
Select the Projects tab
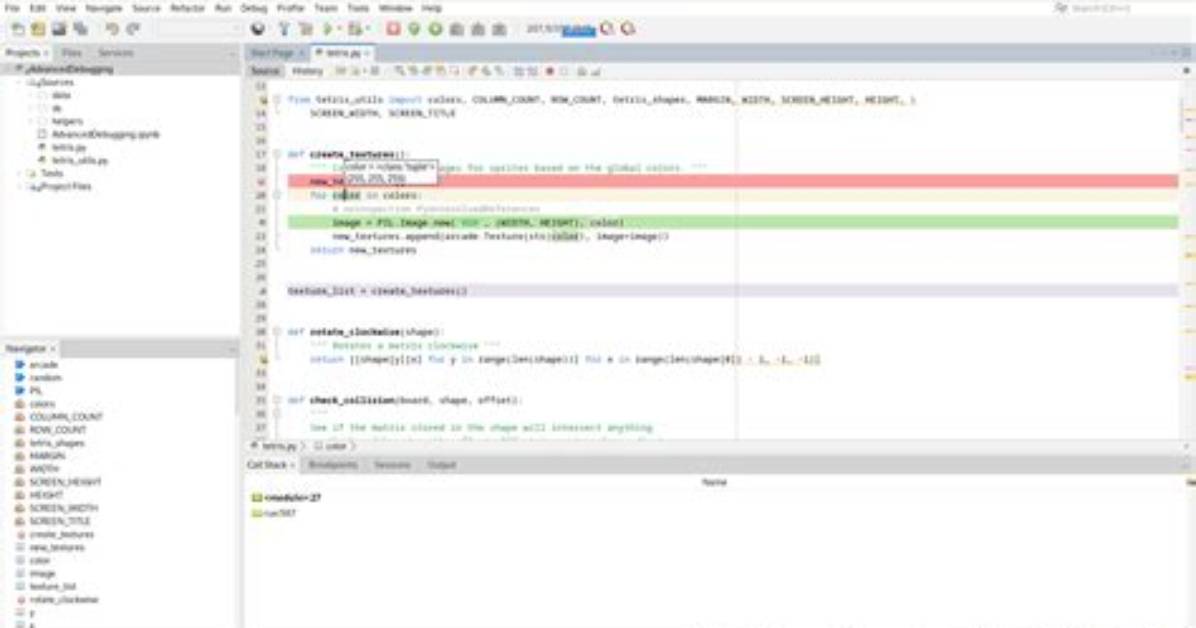[22, 53]
